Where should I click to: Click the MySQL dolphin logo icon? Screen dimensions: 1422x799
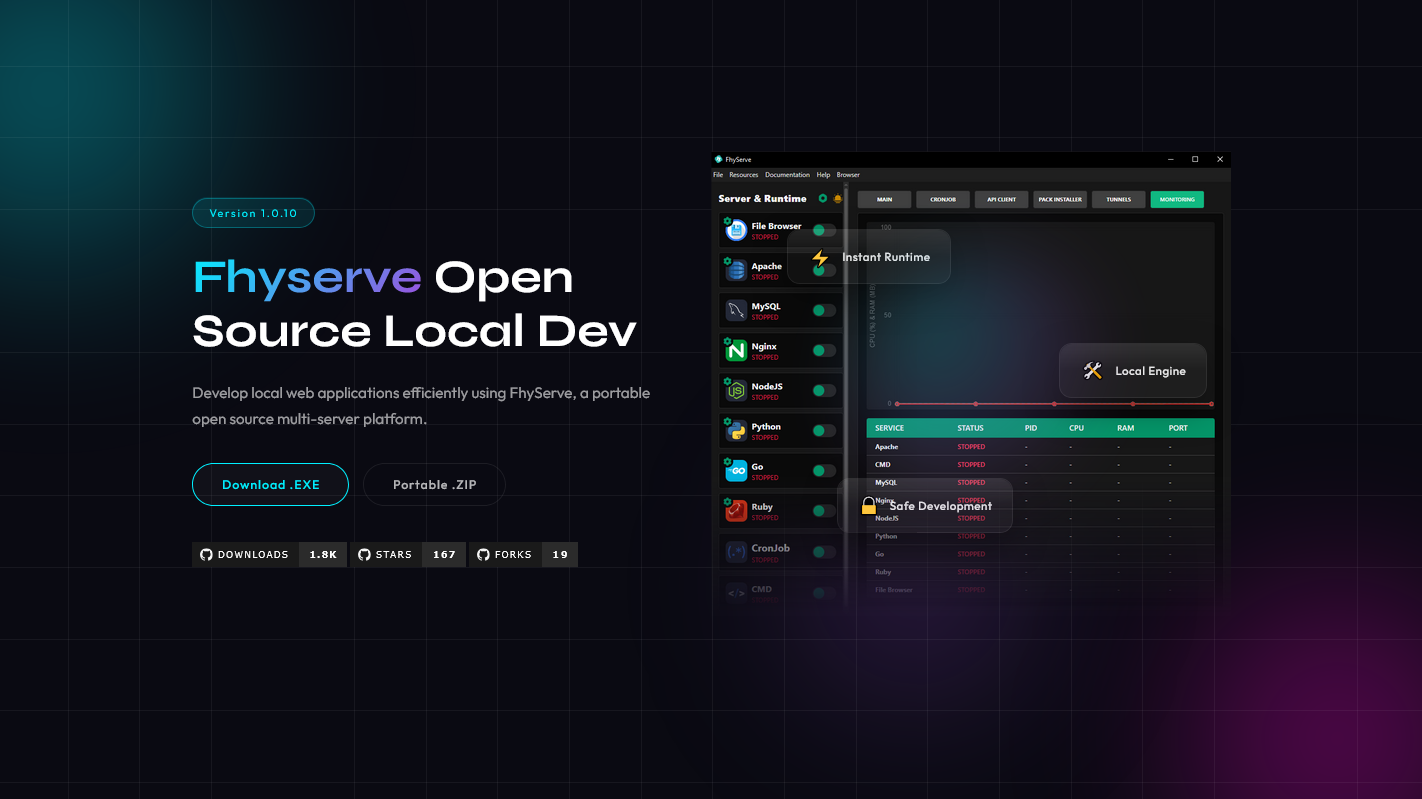pyautogui.click(x=736, y=310)
